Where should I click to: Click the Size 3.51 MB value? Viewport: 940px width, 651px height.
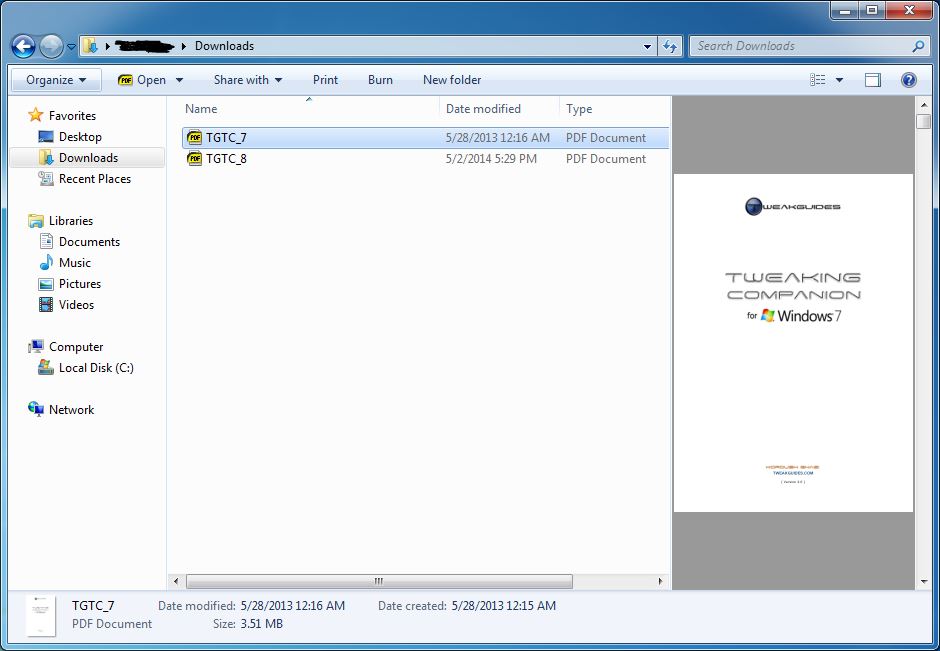point(261,623)
